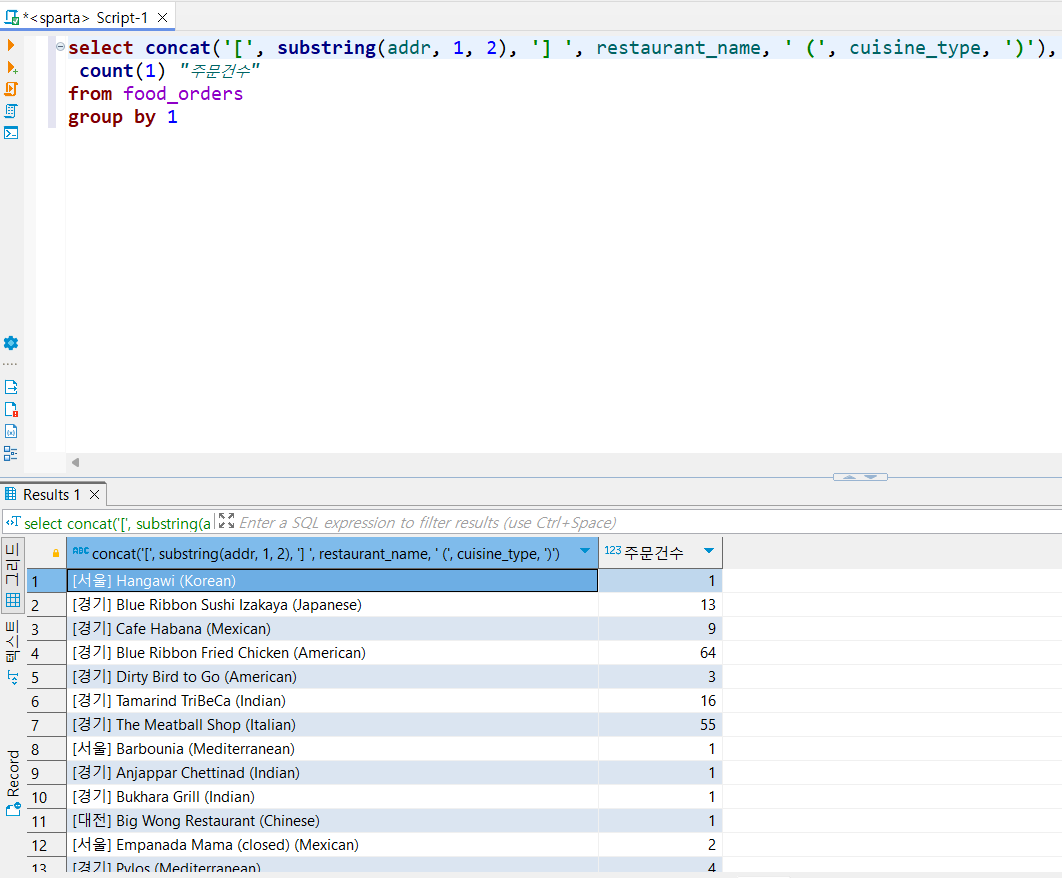The height and width of the screenshot is (878, 1062).
Task: Close the Results 1 tab
Action: (x=95, y=495)
